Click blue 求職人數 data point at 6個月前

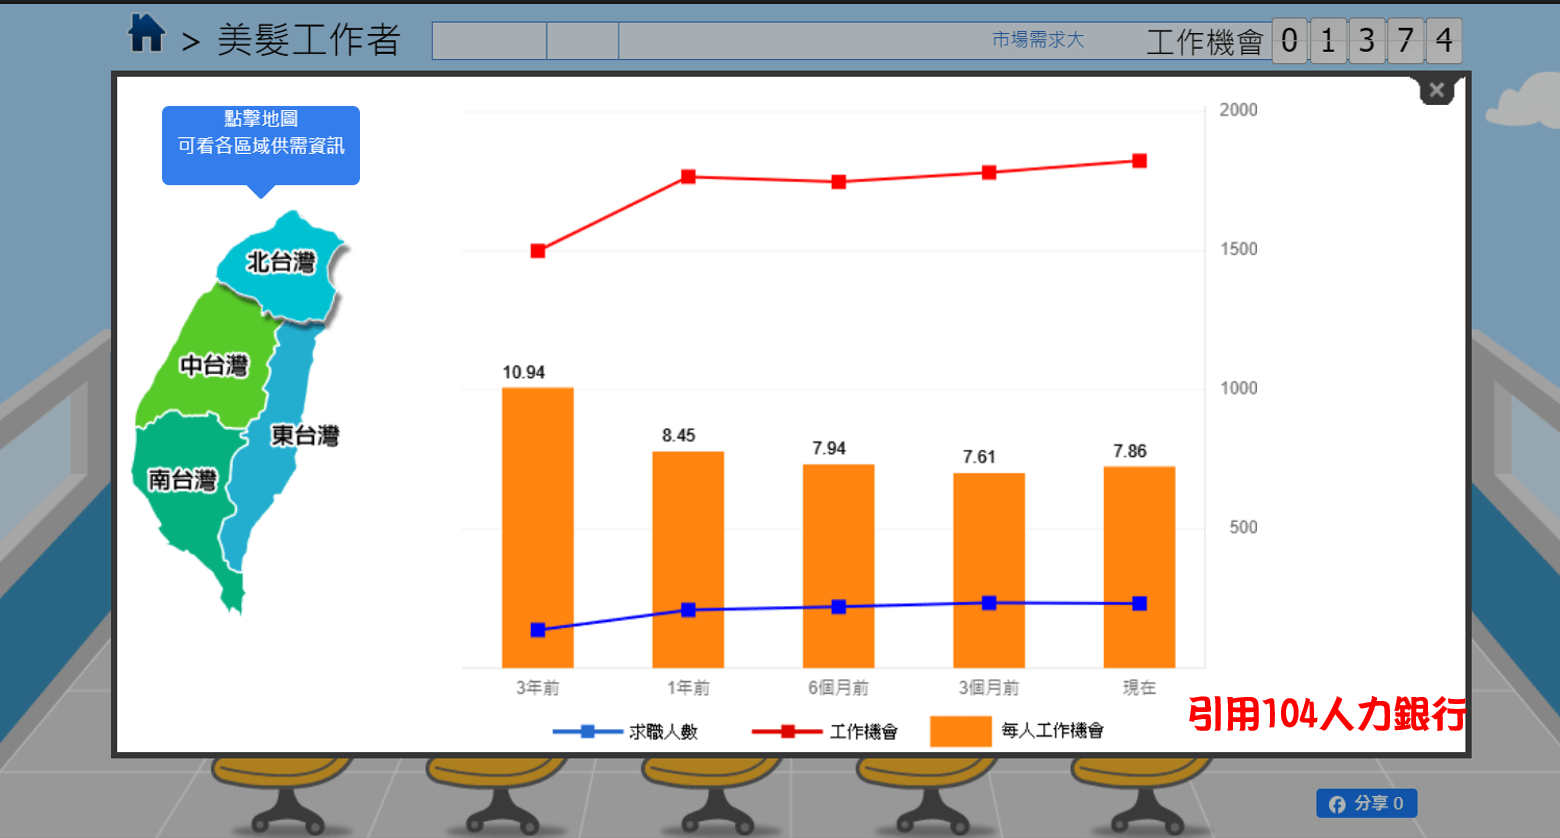(838, 607)
